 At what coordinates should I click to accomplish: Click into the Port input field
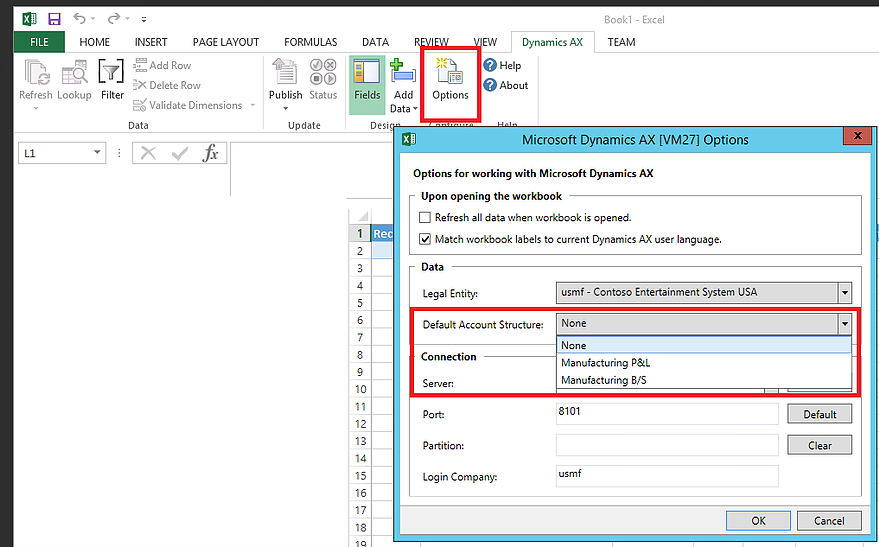(667, 414)
